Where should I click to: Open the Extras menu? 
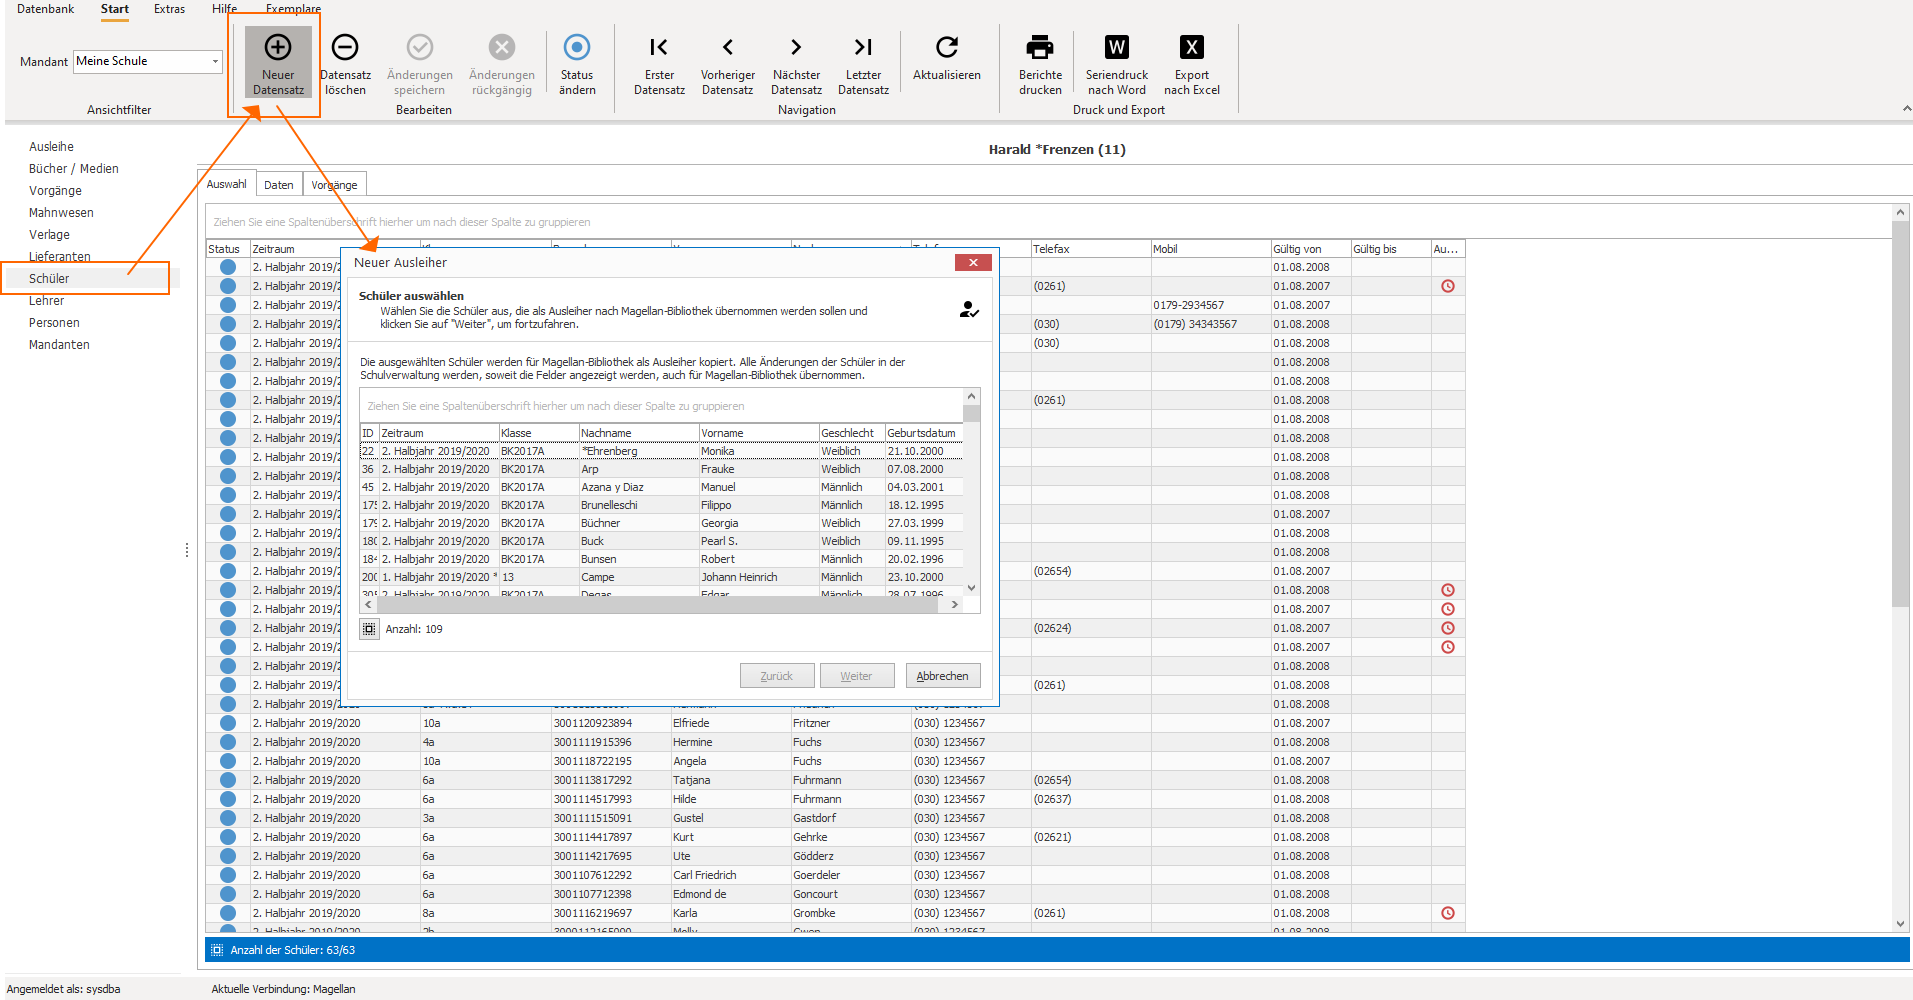pyautogui.click(x=169, y=9)
